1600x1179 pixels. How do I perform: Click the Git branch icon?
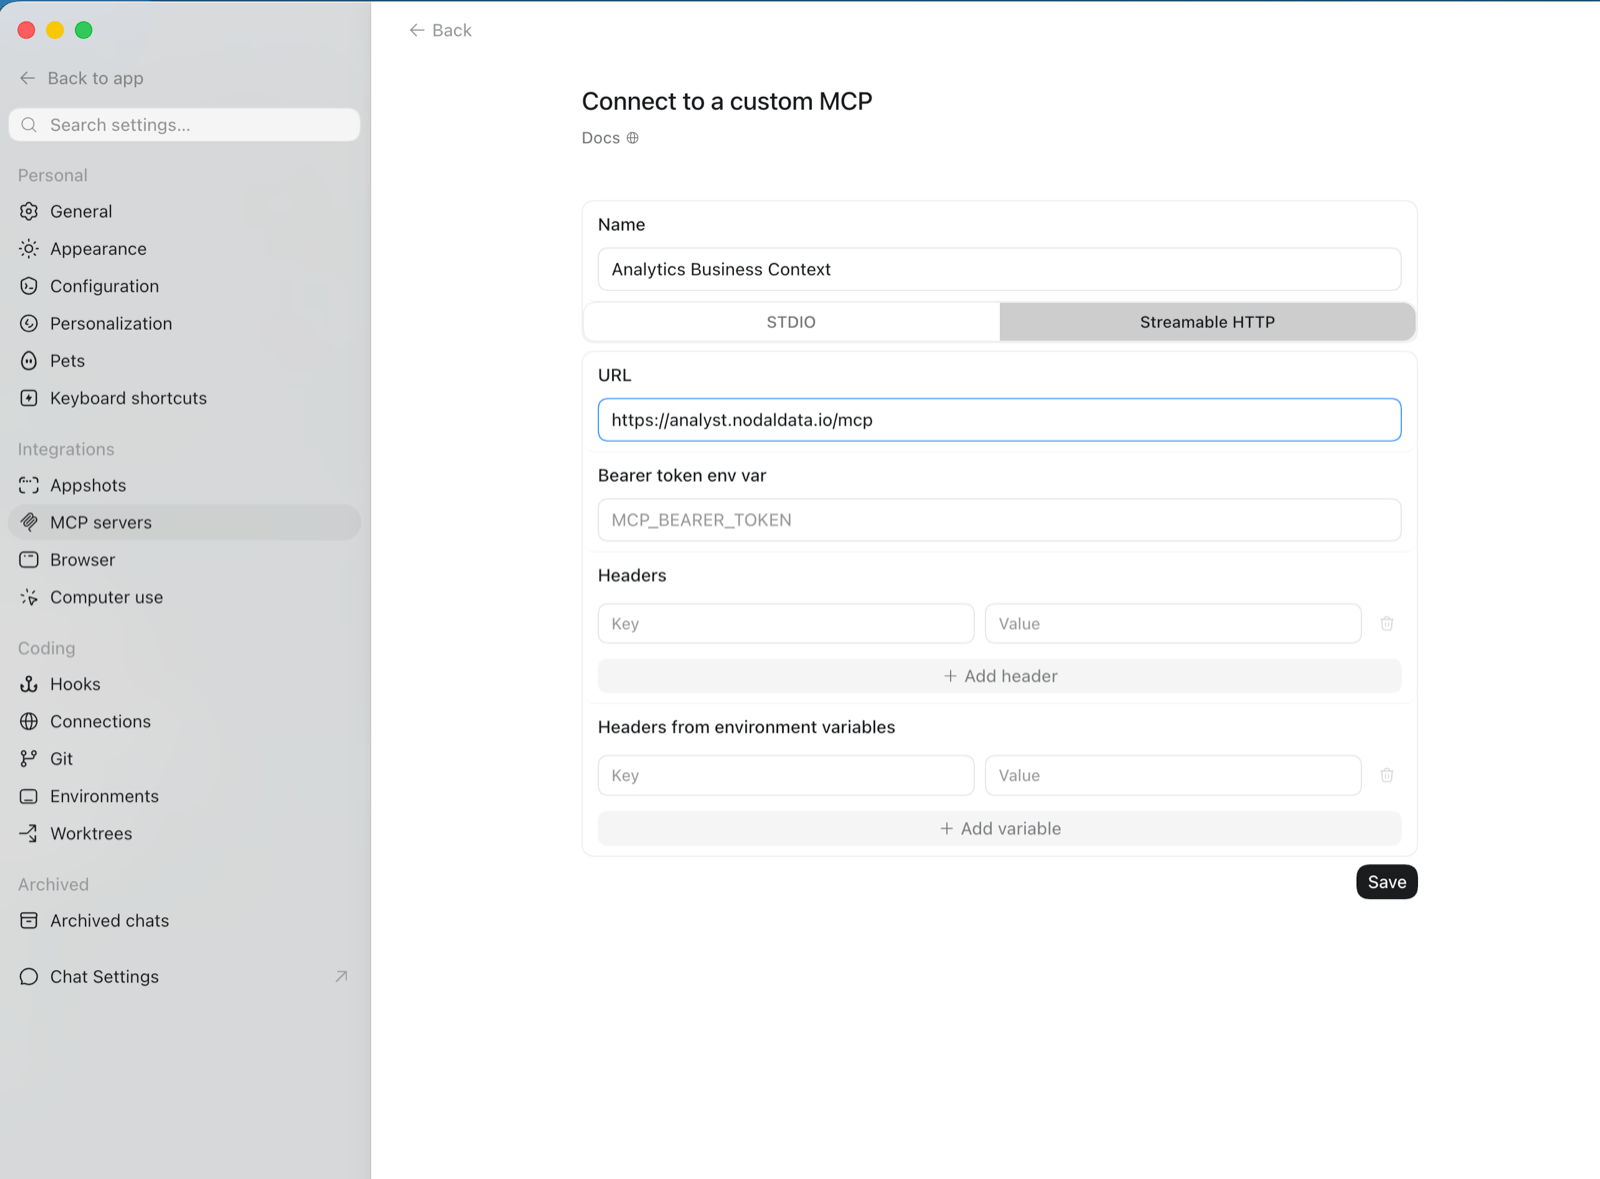29,758
